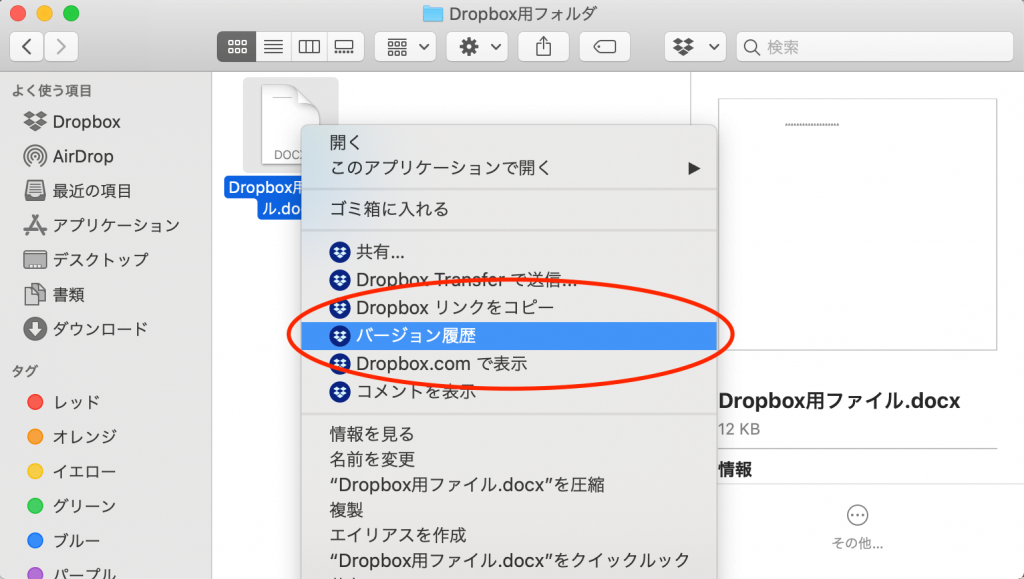This screenshot has width=1024, height=579.
Task: Select バージョン履歴 in the context menu
Action: pyautogui.click(x=509, y=336)
